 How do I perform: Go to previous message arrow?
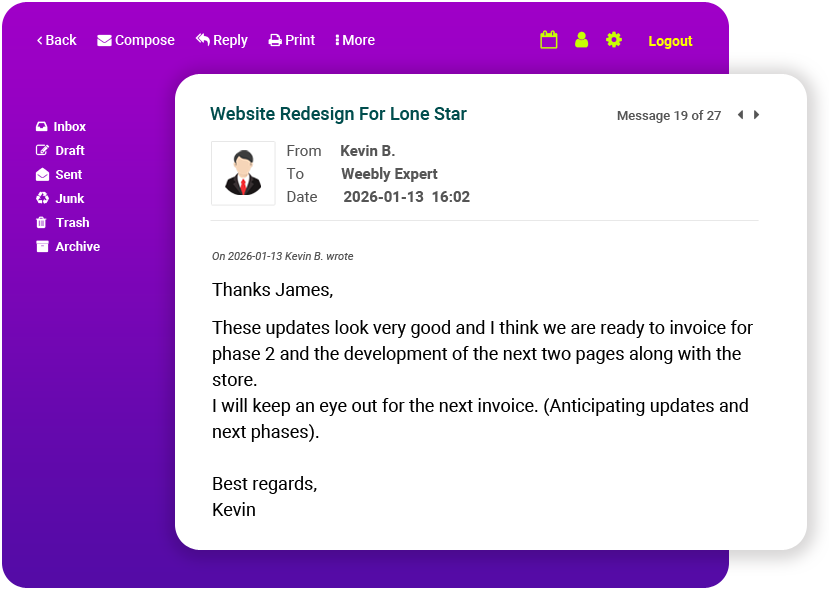(x=740, y=115)
